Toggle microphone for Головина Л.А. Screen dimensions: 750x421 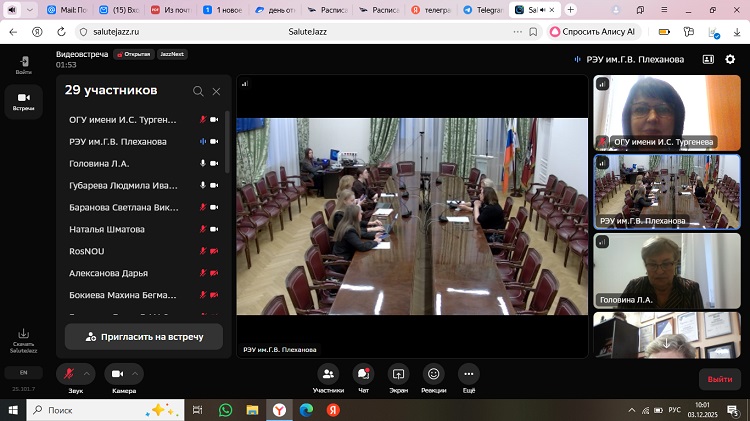[202, 163]
